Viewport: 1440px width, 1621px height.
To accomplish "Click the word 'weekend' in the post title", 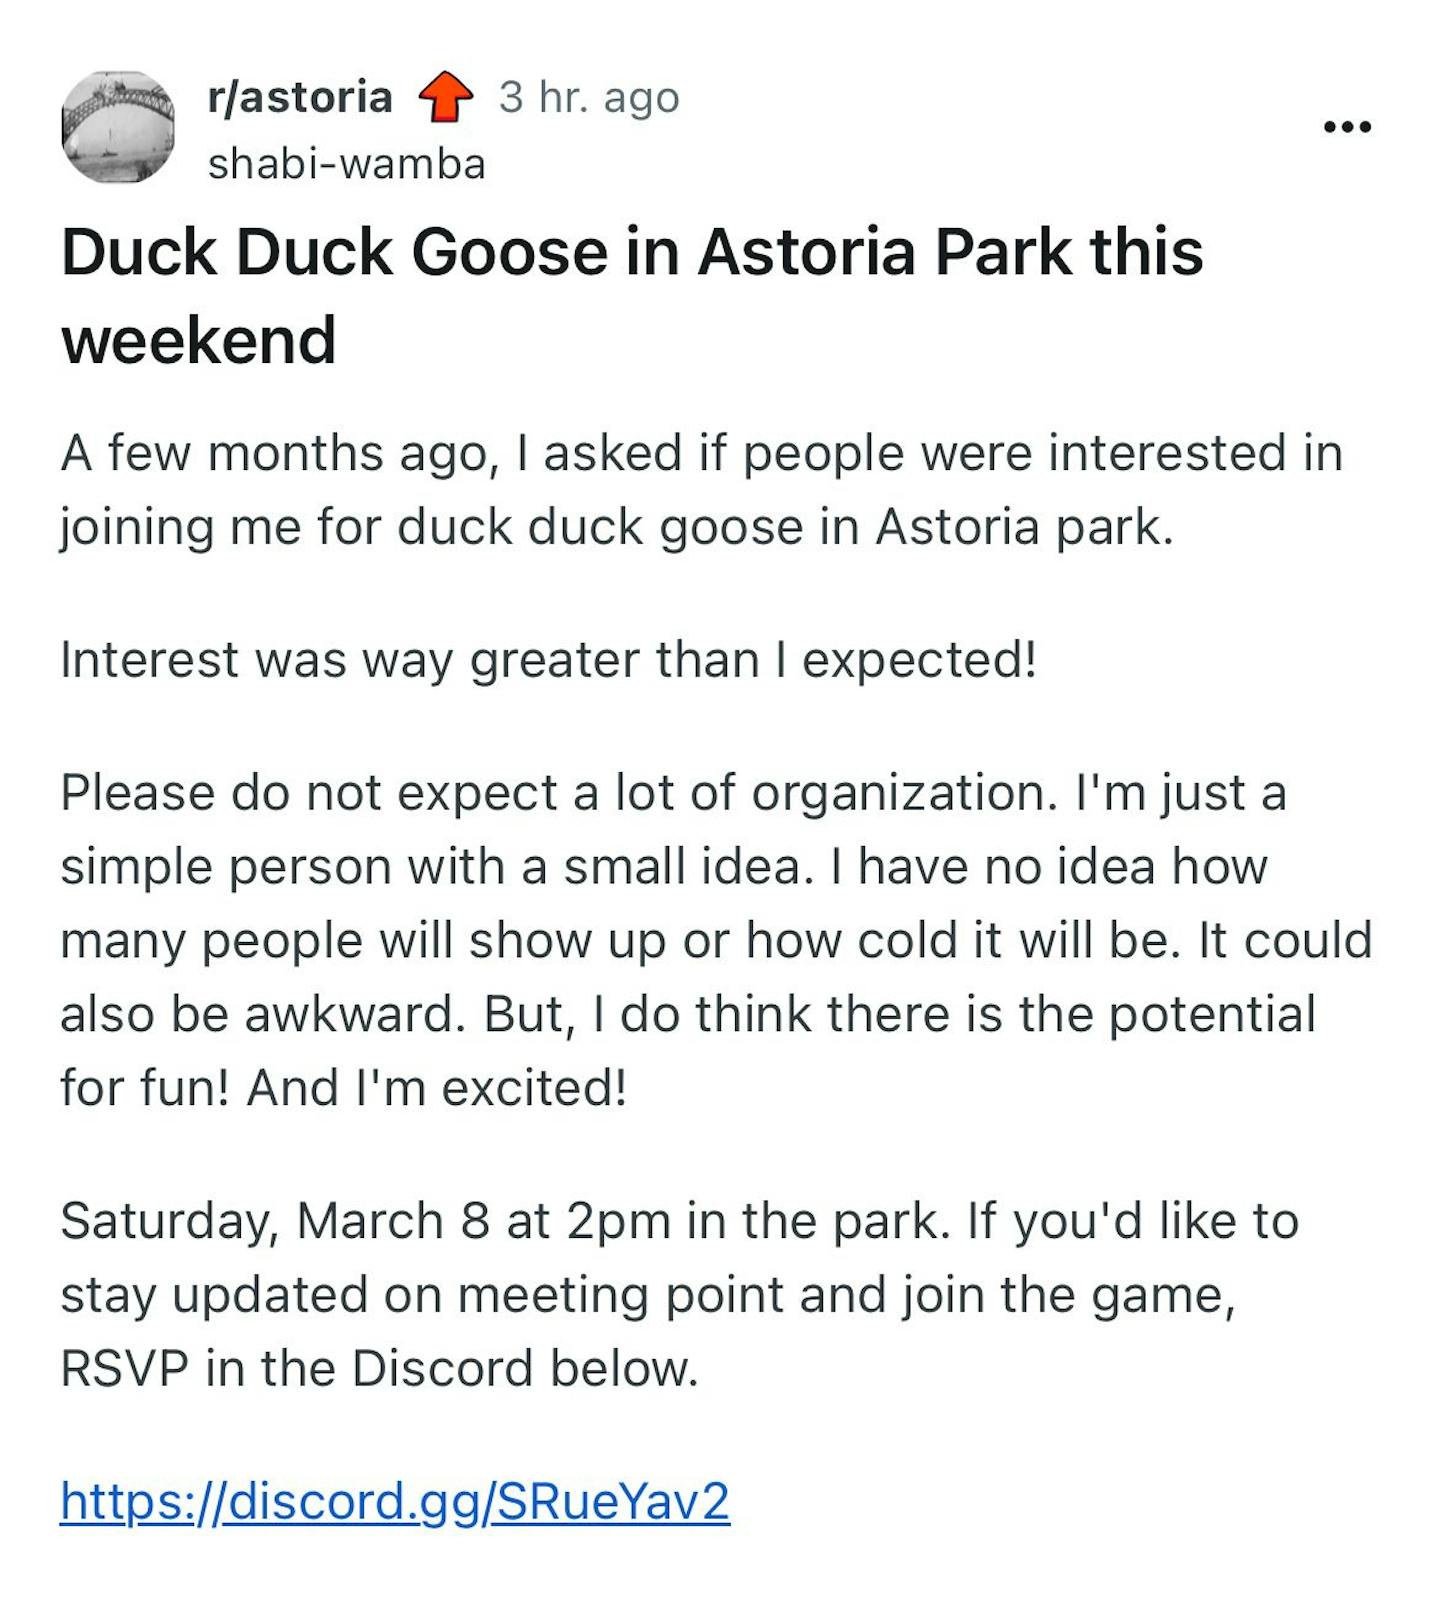I will pyautogui.click(x=198, y=340).
